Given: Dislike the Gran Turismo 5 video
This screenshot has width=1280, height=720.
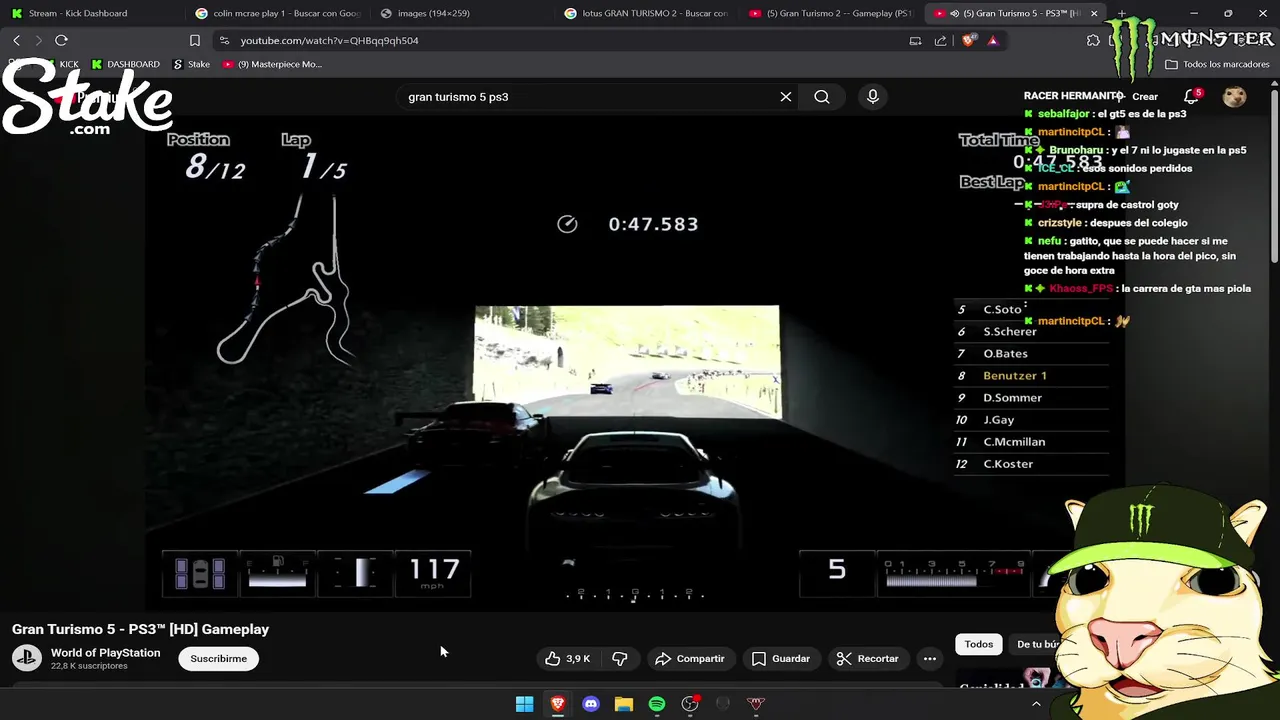Looking at the screenshot, I should tap(620, 658).
